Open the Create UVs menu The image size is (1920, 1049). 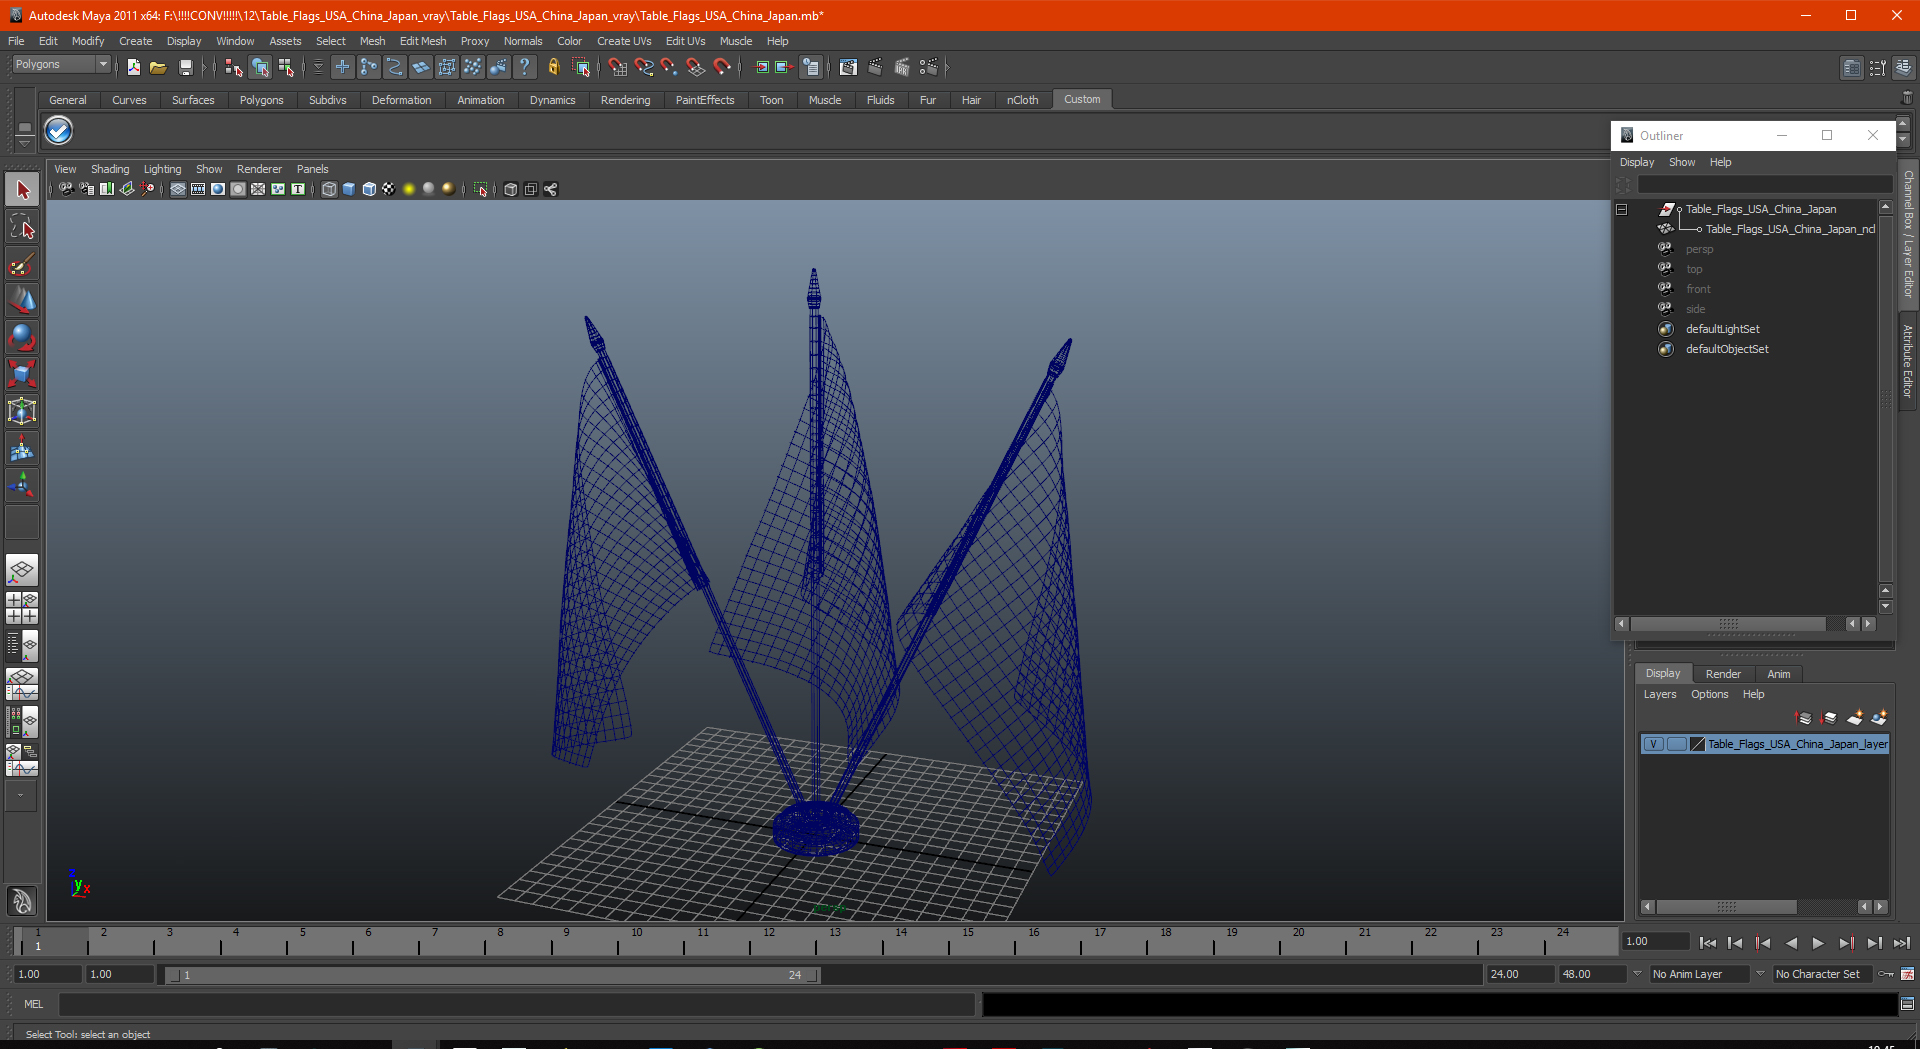pyautogui.click(x=624, y=41)
